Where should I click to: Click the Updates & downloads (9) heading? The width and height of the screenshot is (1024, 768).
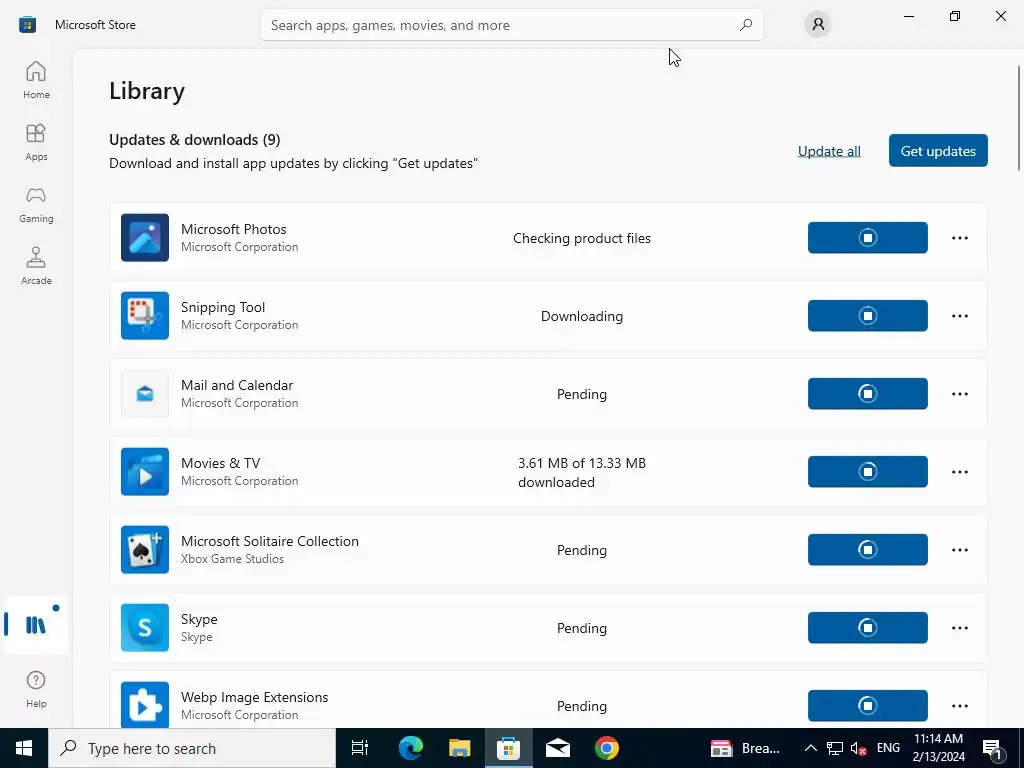(x=195, y=140)
